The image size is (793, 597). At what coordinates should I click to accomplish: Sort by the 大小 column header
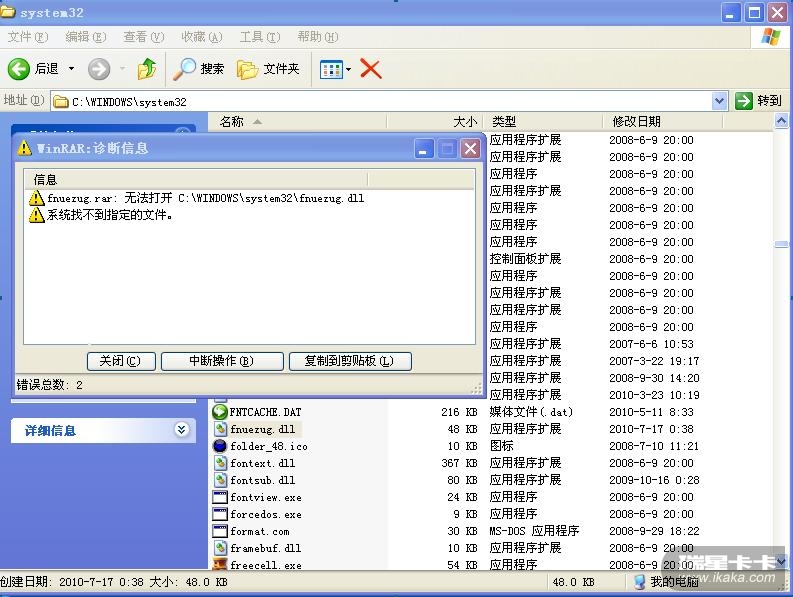(435, 121)
